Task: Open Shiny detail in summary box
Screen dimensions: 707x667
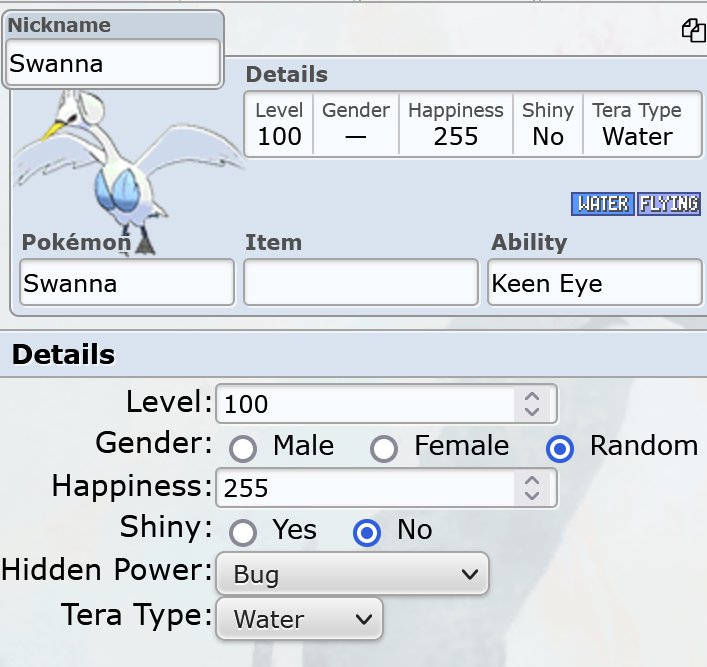Action: coord(548,124)
